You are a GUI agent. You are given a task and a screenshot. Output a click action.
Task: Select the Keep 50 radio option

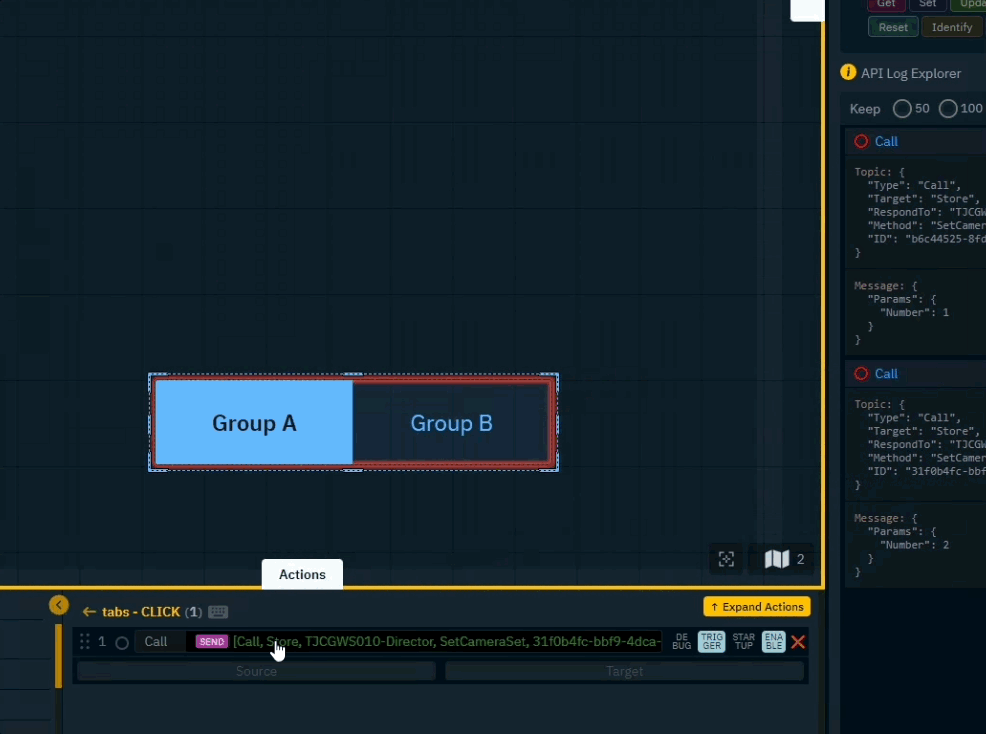pos(902,108)
